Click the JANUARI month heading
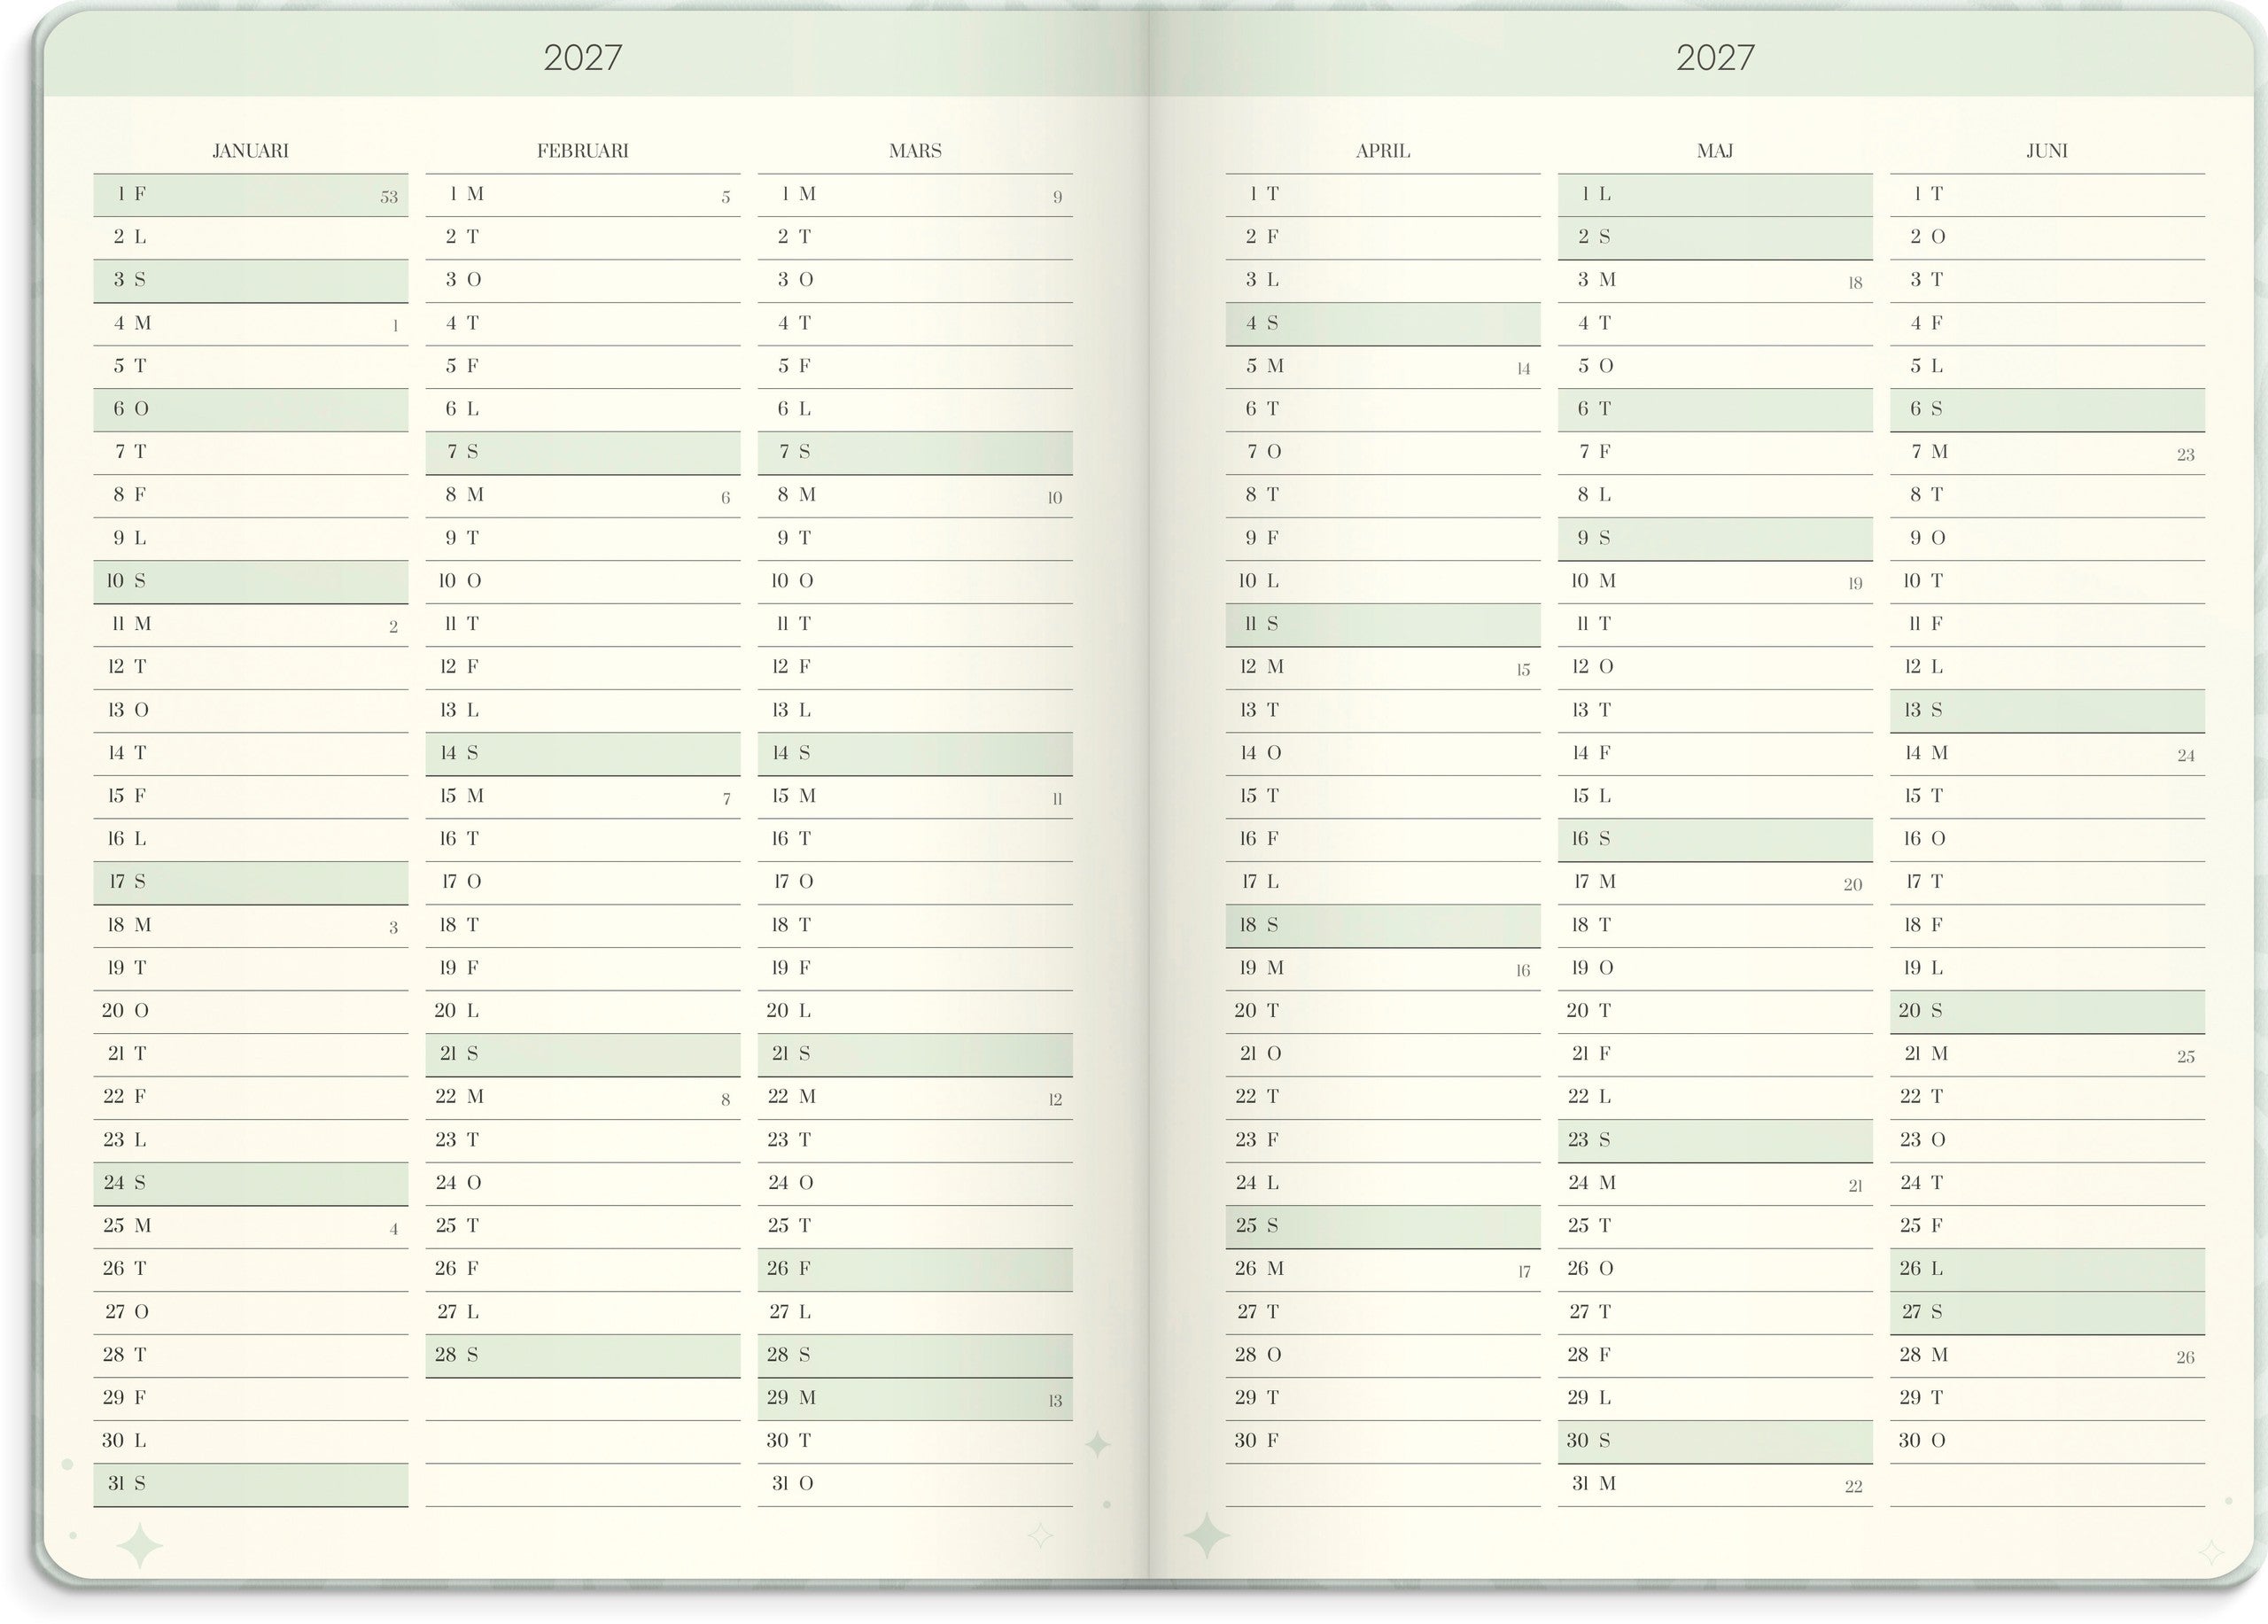 (250, 151)
